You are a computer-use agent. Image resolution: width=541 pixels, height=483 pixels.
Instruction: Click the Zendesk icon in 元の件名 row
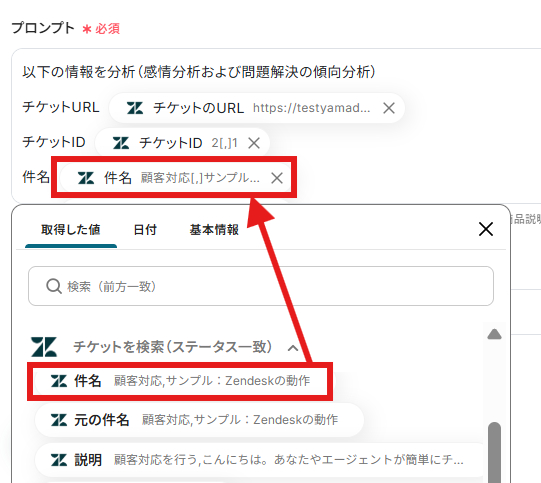(59, 420)
